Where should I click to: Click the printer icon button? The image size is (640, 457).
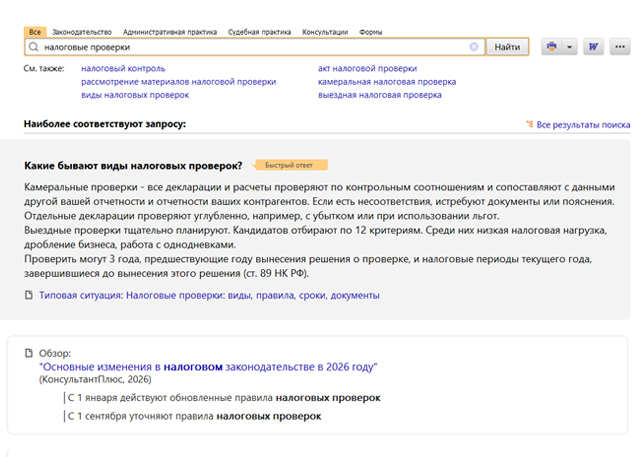coord(551,47)
